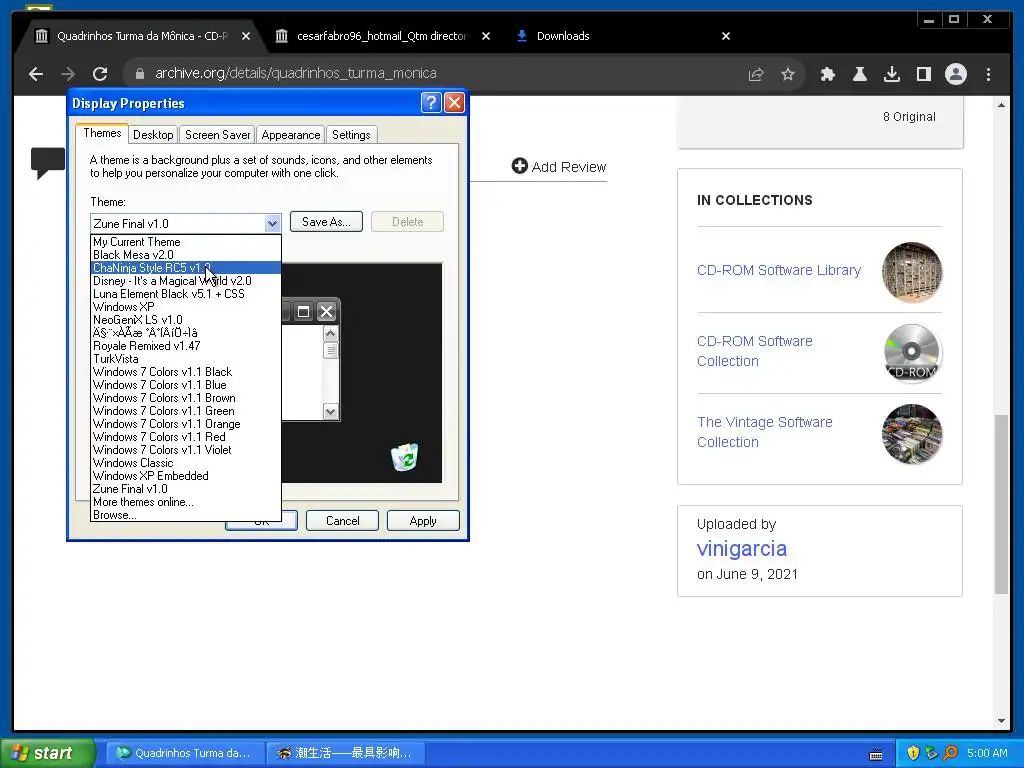This screenshot has height=768, width=1024.
Task: Choose Windows 7 Colors v1.1 Black
Action: [x=185, y=372]
